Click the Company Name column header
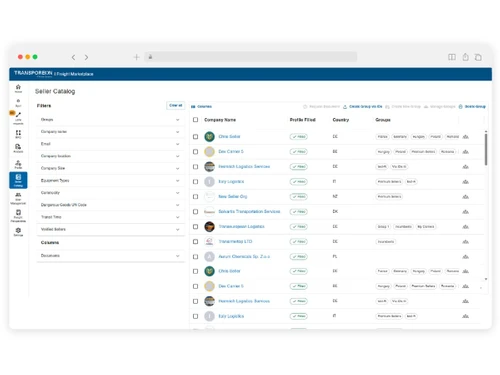This screenshot has height=375, width=500. pyautogui.click(x=220, y=120)
